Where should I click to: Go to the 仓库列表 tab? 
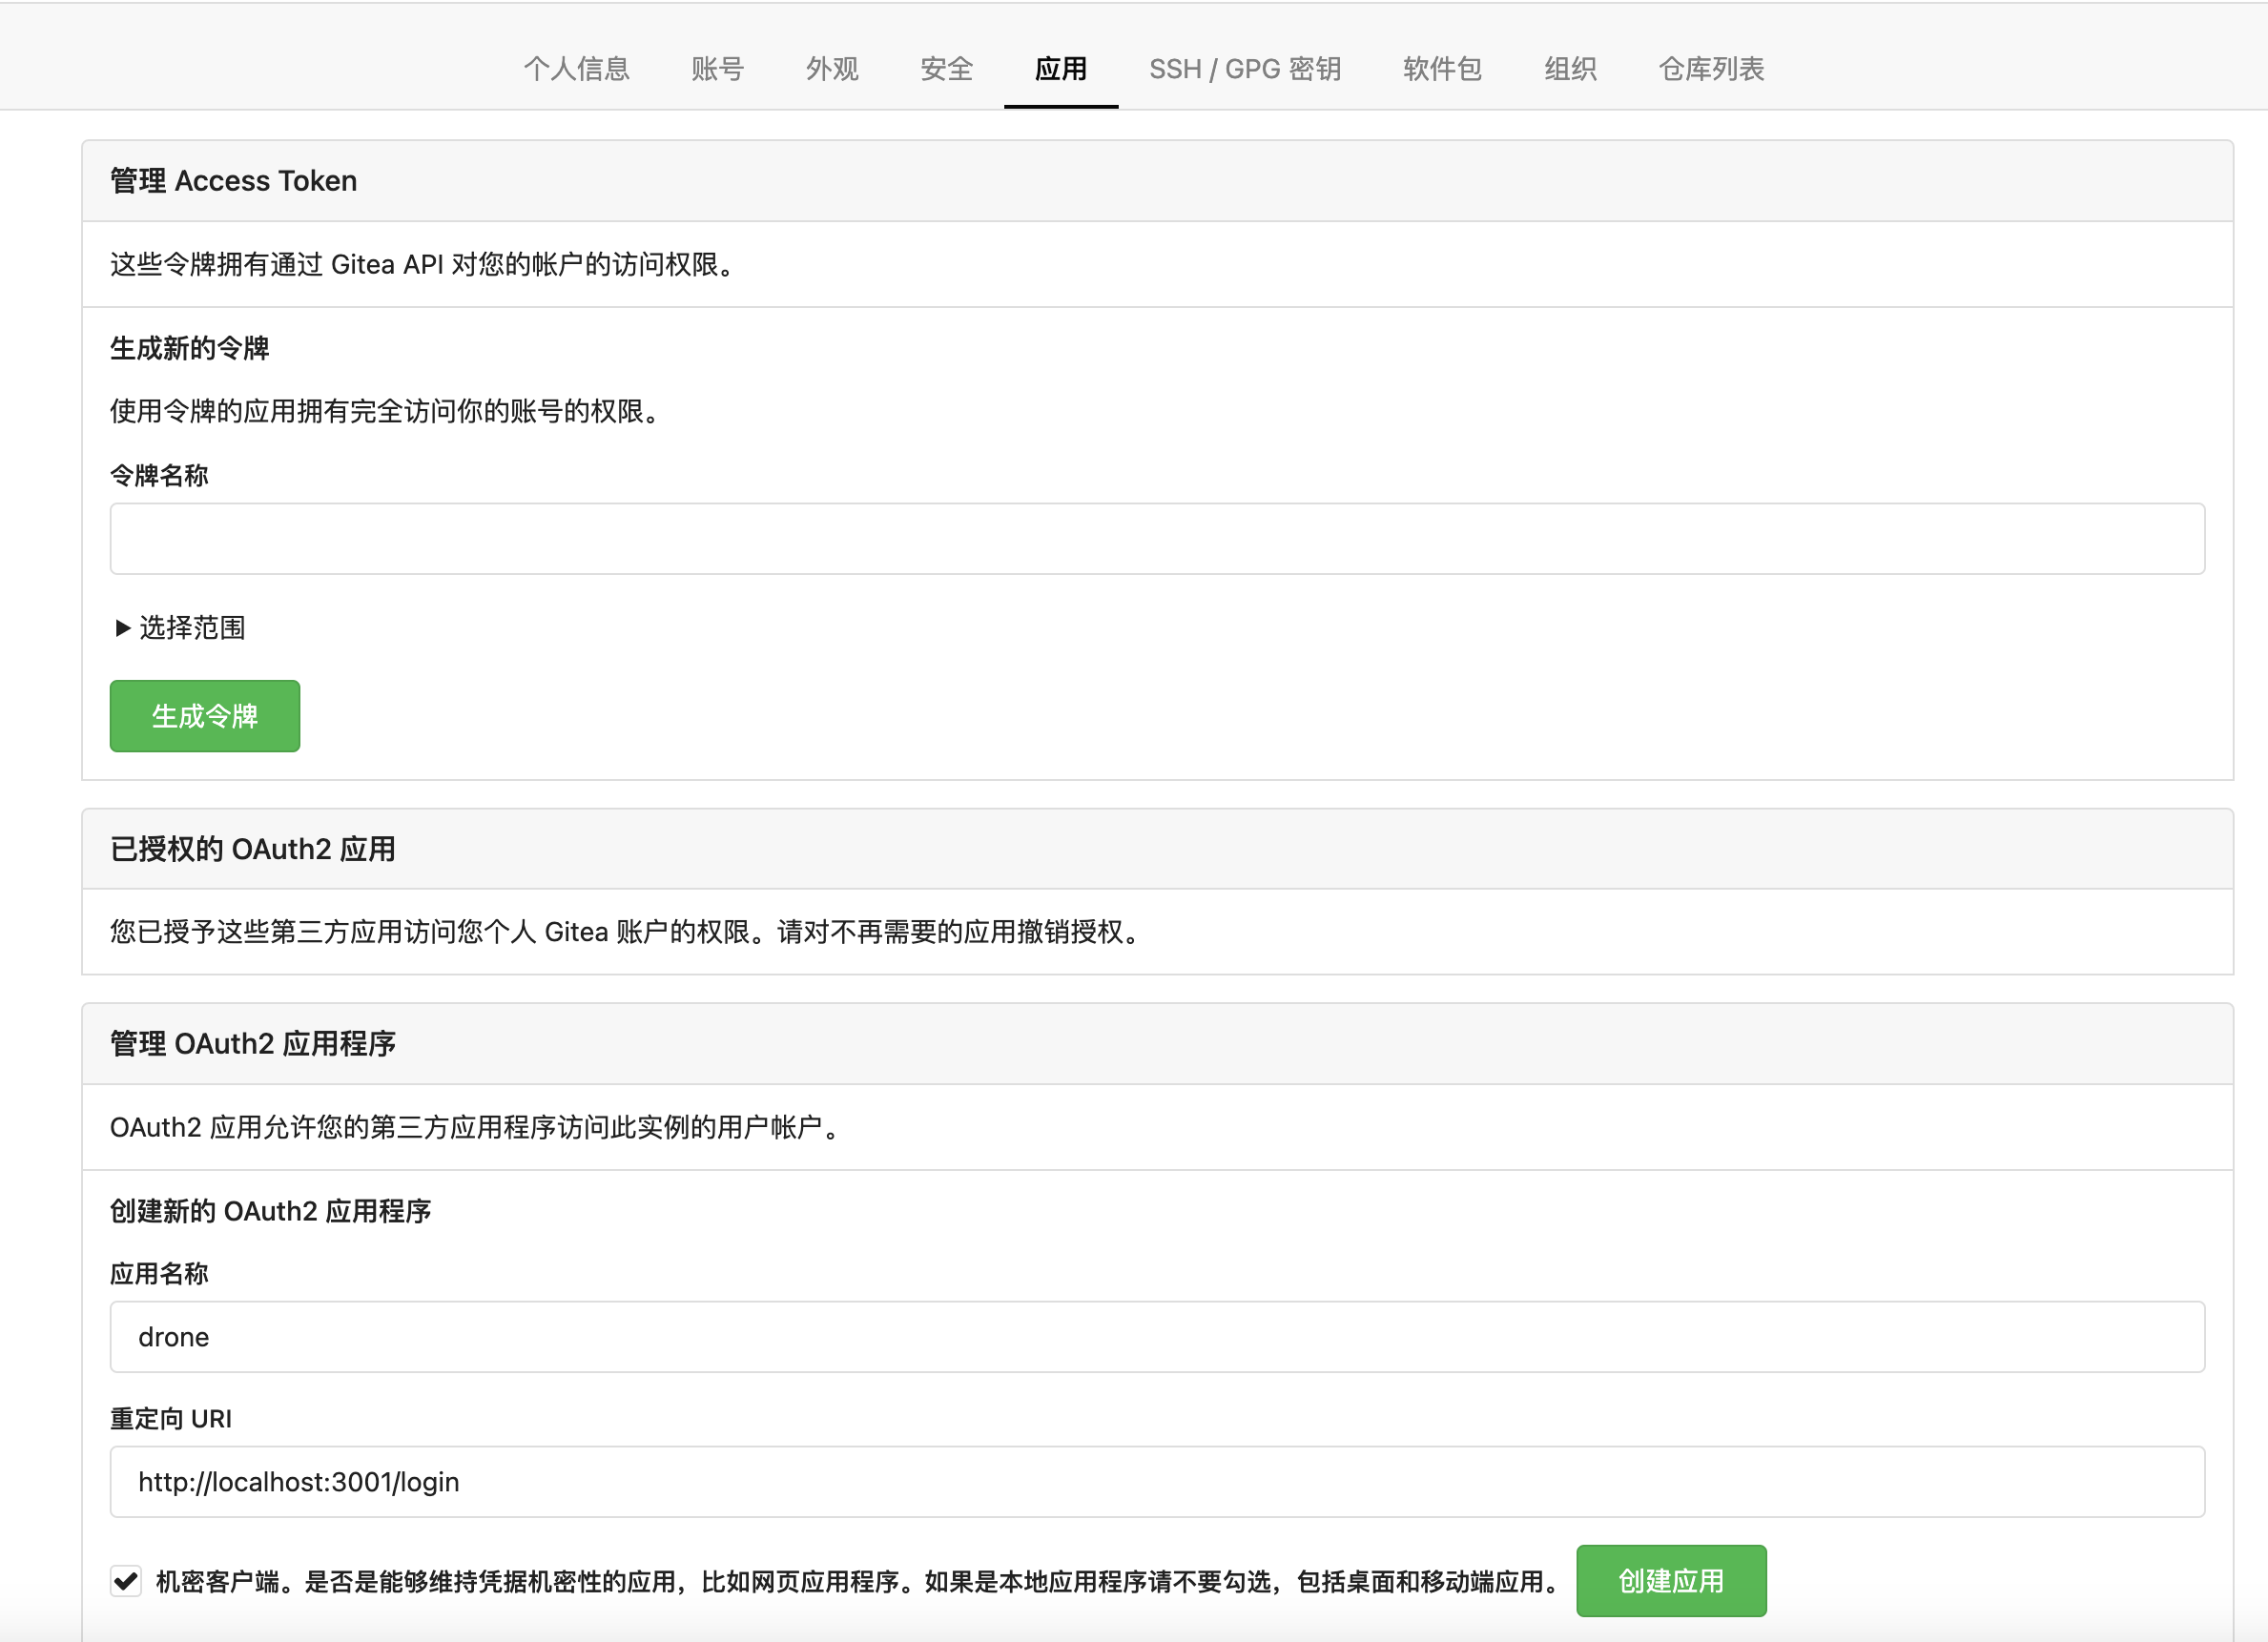coord(1710,69)
